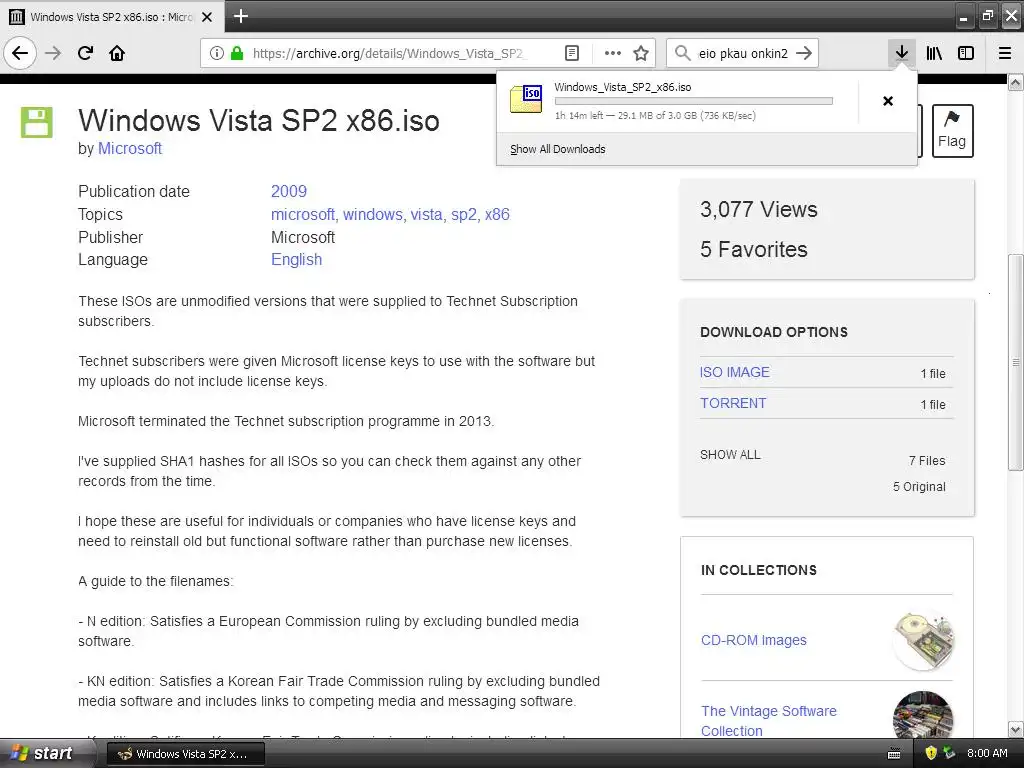Click the search magnifier icon
1024x768 pixels.
click(x=682, y=53)
